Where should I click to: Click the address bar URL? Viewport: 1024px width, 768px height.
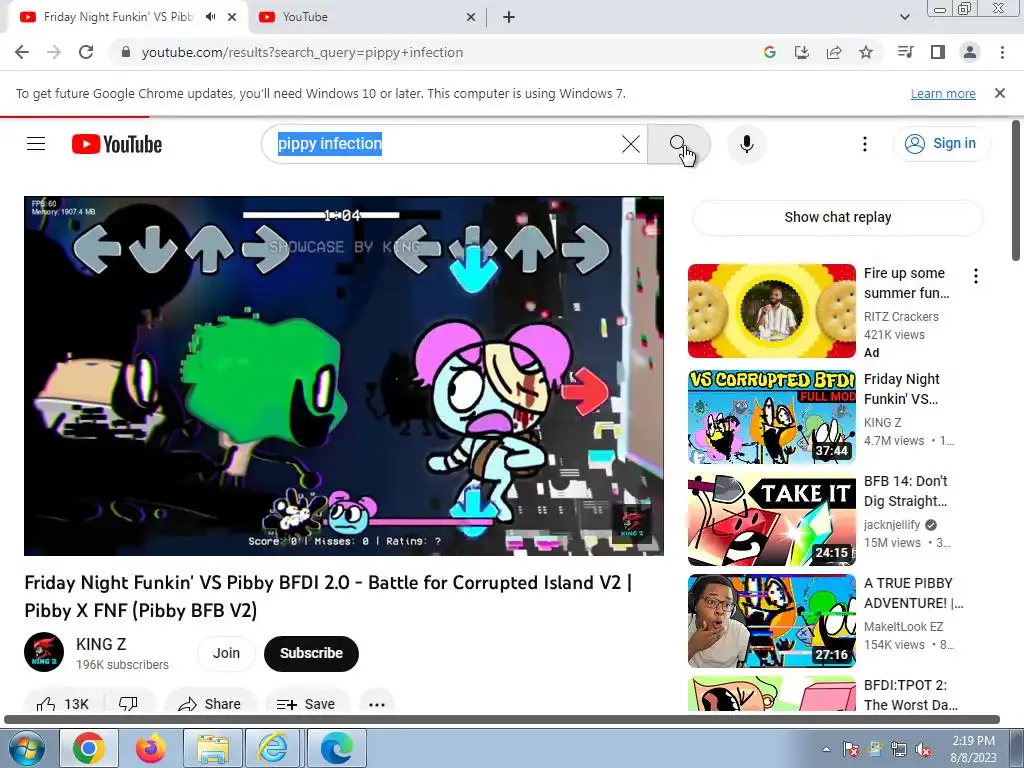(x=302, y=52)
